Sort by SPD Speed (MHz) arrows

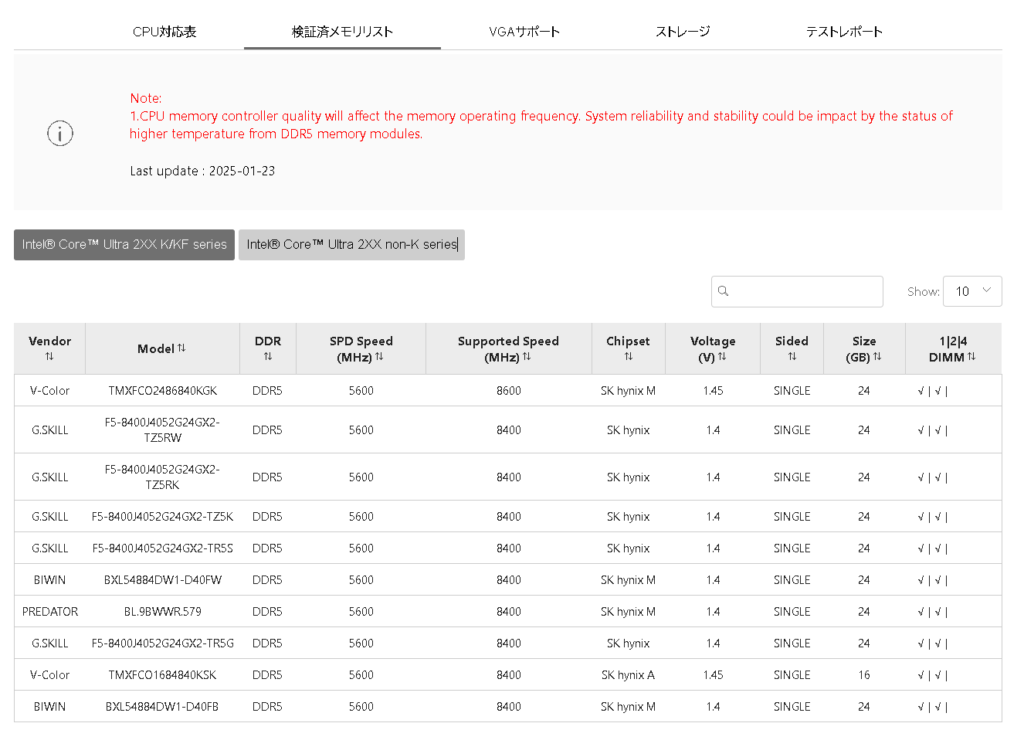point(379,357)
